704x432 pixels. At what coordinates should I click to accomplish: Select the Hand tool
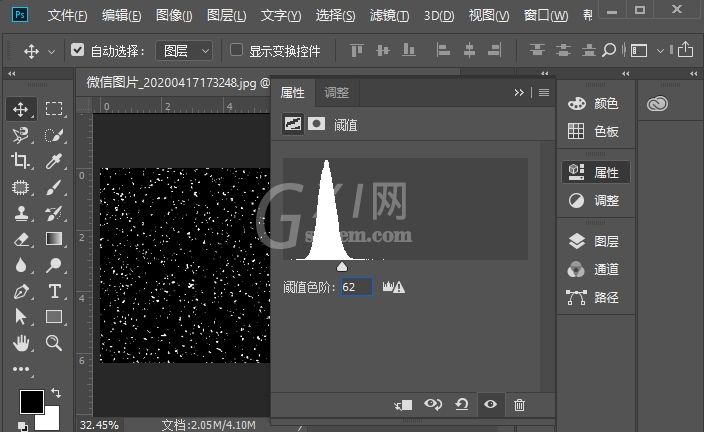[x=21, y=344]
